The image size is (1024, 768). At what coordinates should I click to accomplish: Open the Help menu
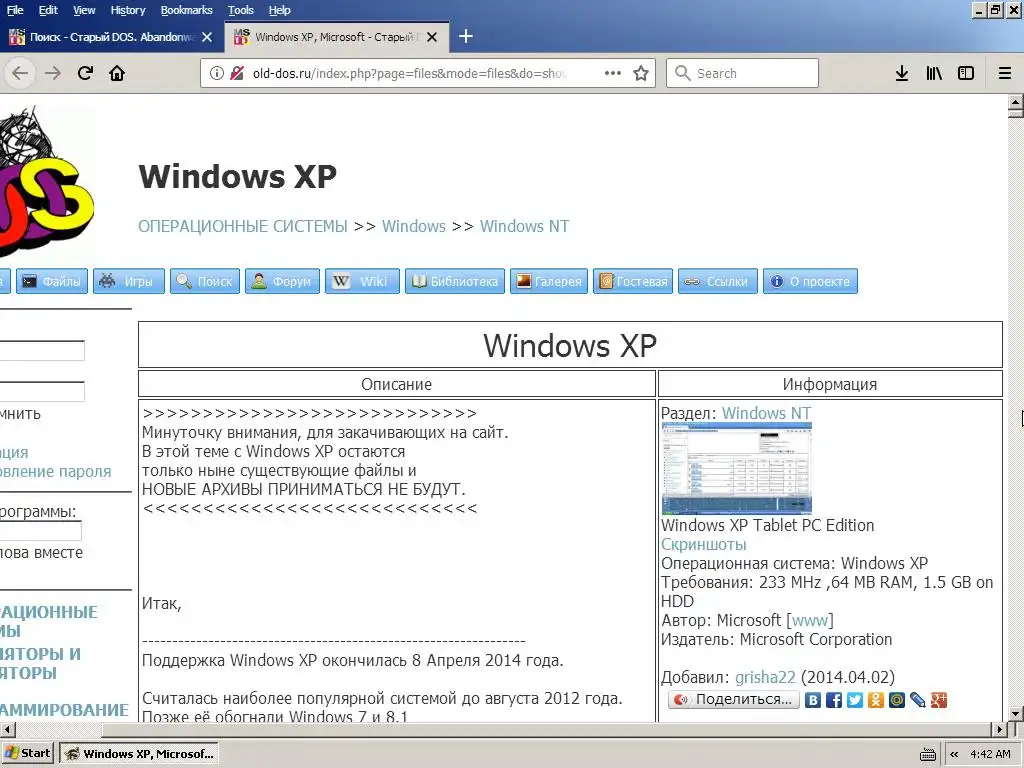[280, 10]
